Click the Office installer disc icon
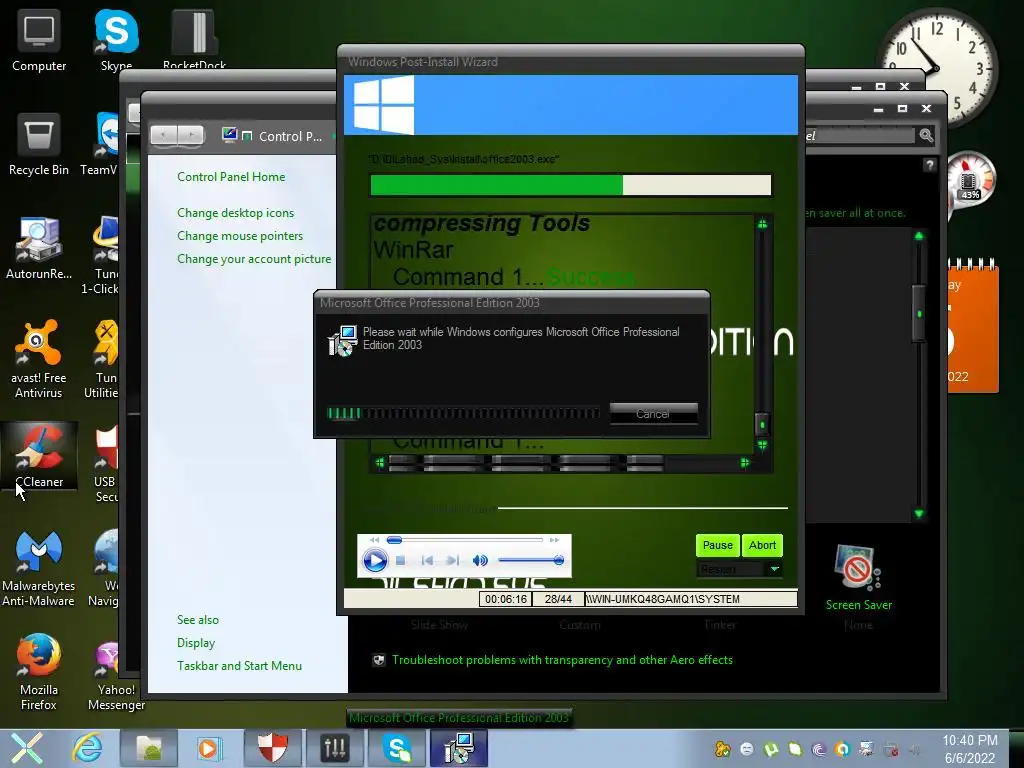 click(342, 340)
